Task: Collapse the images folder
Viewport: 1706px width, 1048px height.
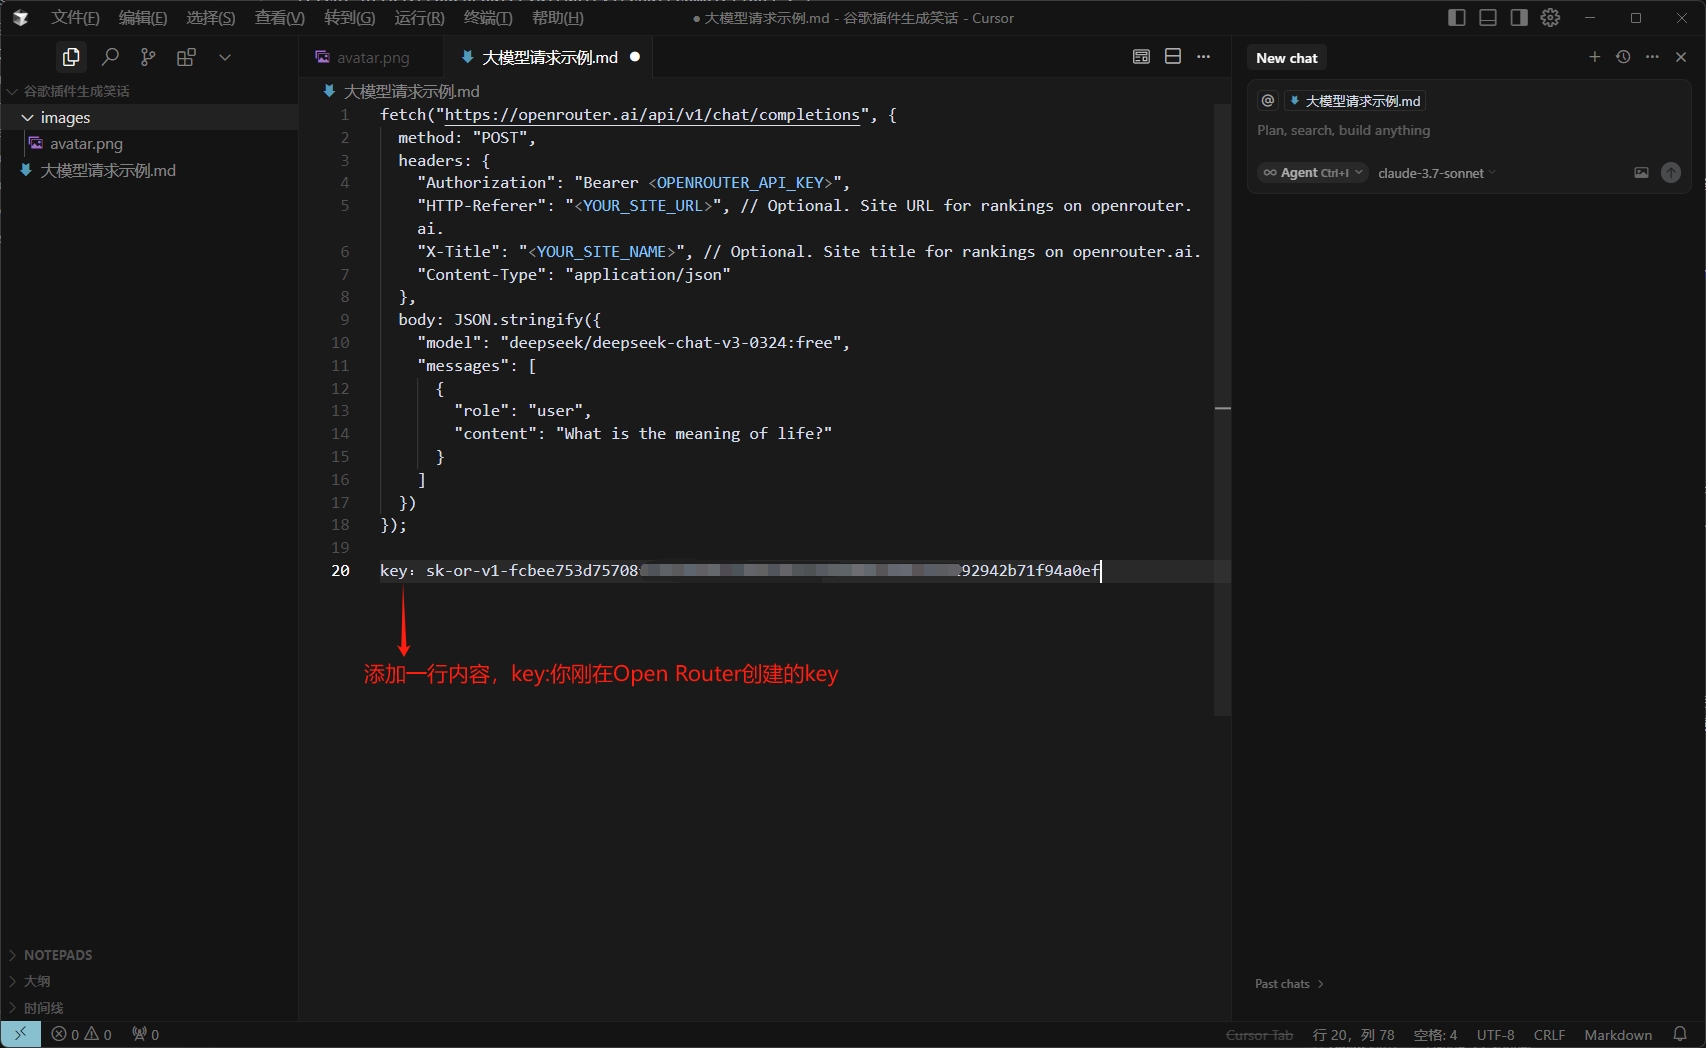Action: tap(28, 118)
